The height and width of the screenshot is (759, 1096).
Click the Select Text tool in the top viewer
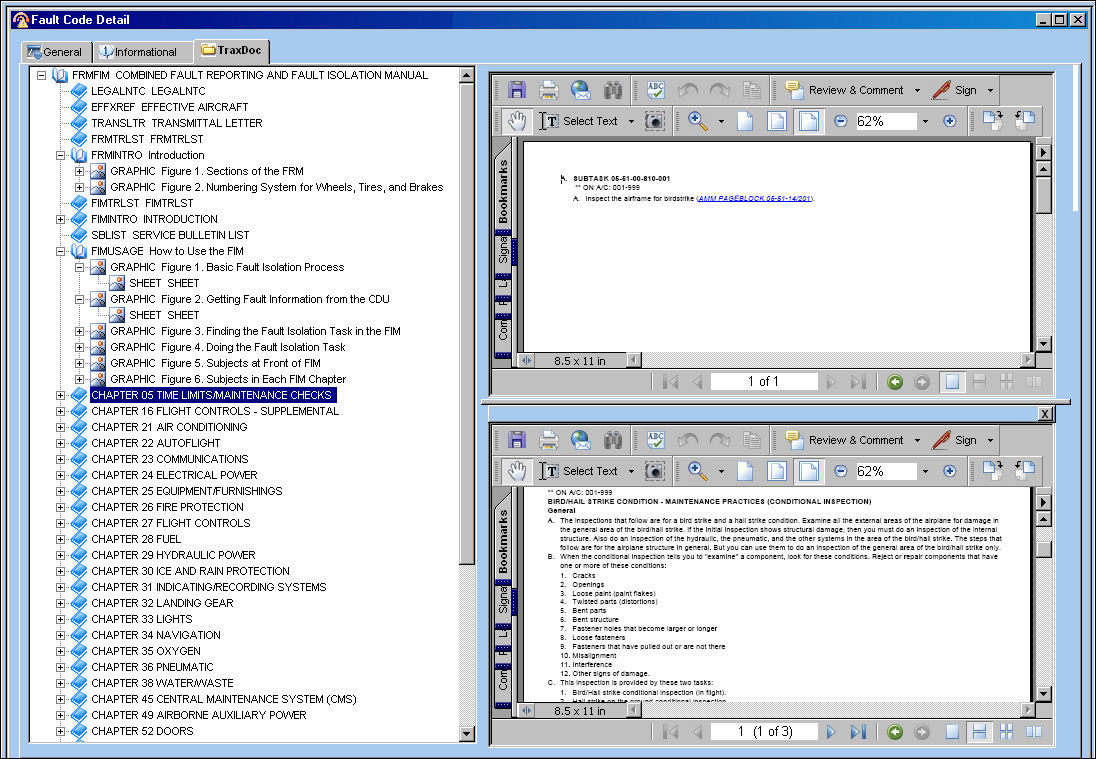[x=579, y=121]
